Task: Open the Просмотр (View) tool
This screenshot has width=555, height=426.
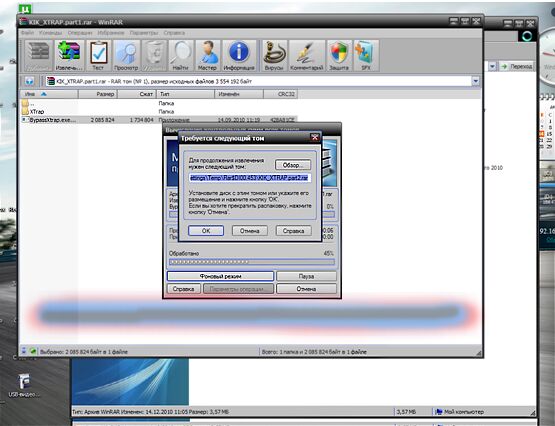Action: (x=126, y=56)
